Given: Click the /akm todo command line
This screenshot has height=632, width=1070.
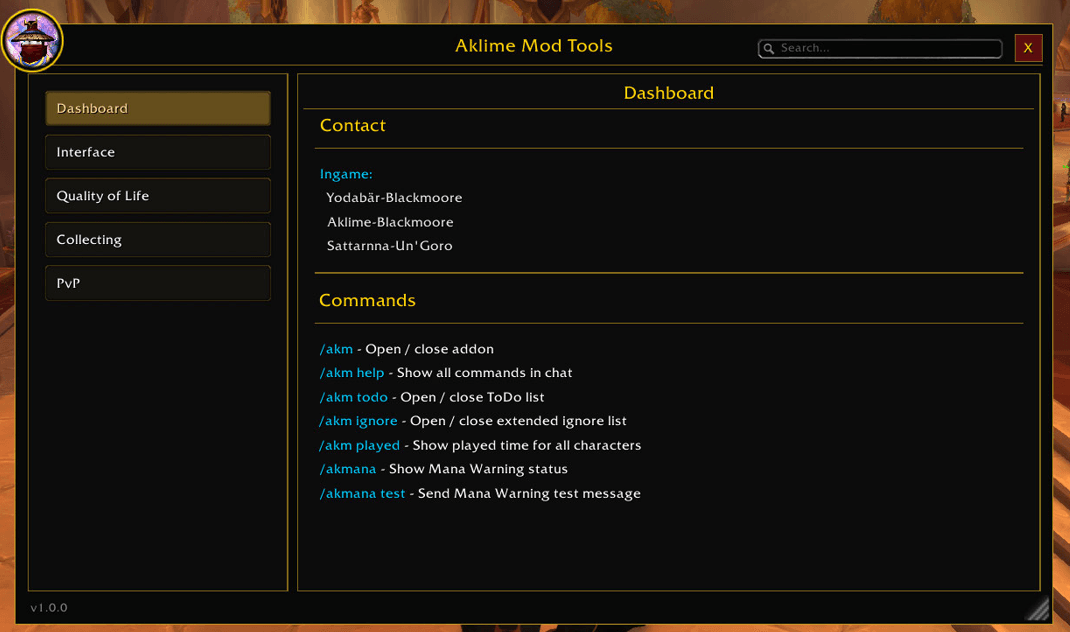Looking at the screenshot, I should 431,397.
